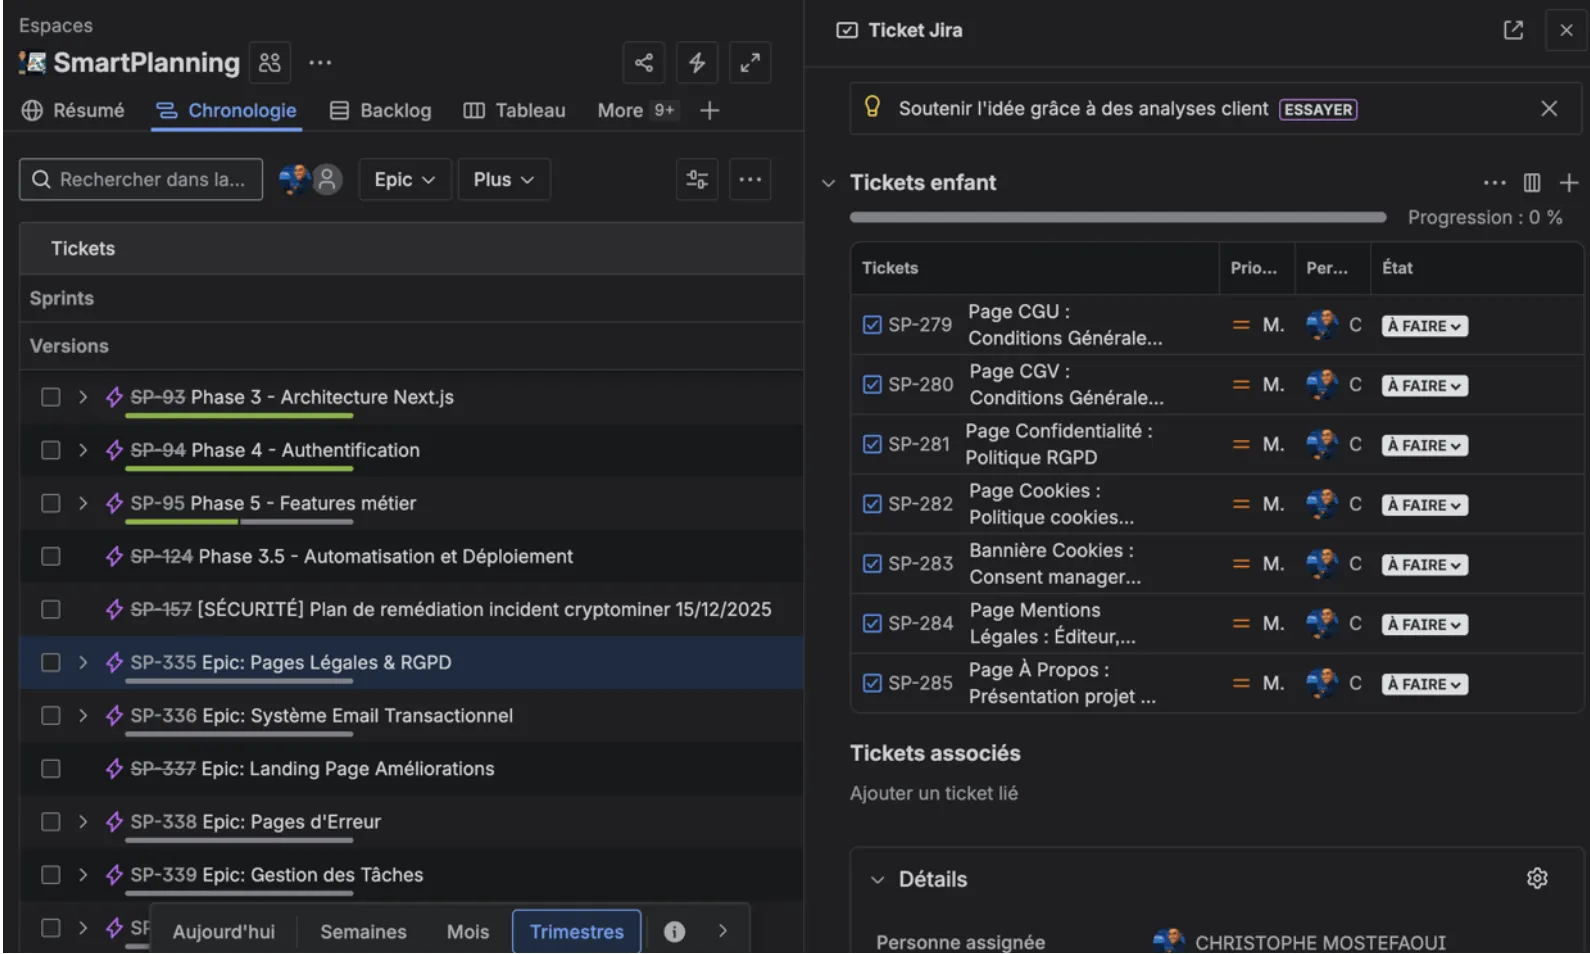Image resolution: width=1590 pixels, height=954 pixels.
Task: Open the Plus filters dropdown
Action: point(504,180)
